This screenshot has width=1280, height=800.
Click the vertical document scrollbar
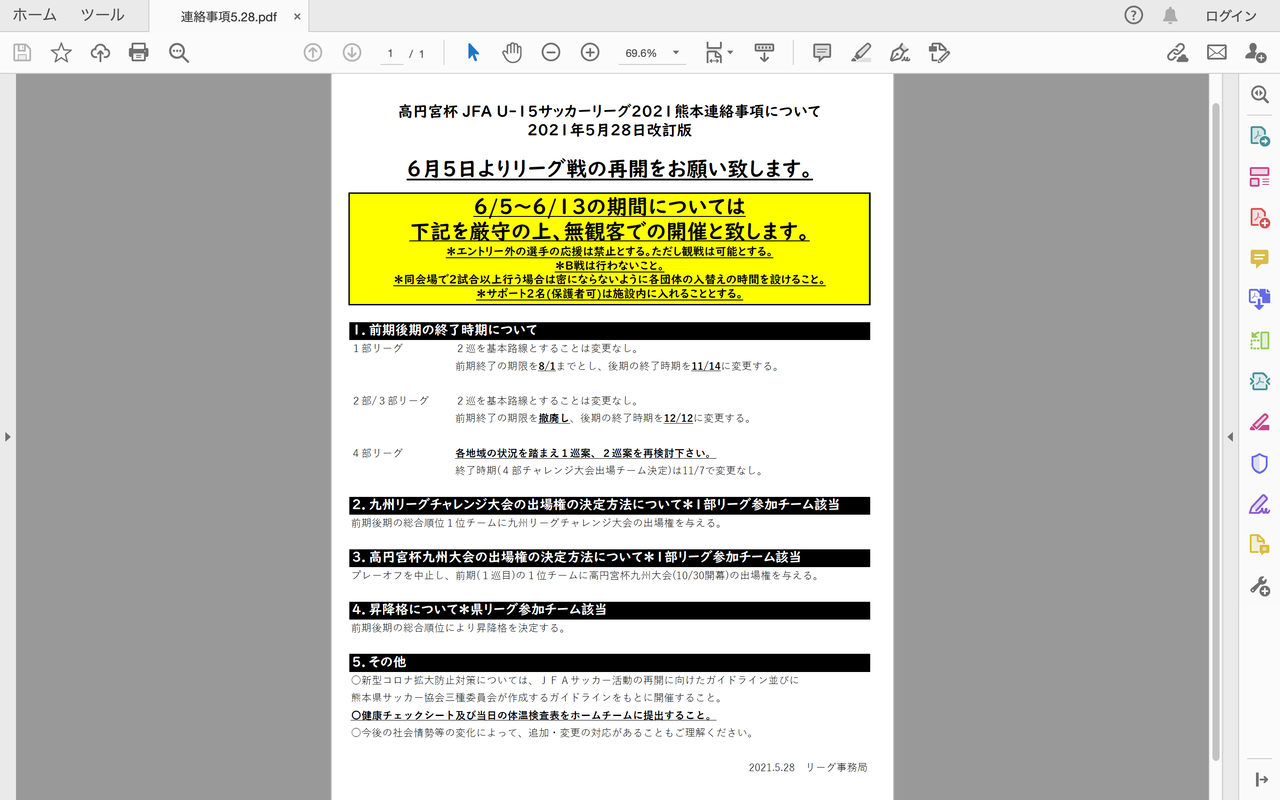[1216, 432]
